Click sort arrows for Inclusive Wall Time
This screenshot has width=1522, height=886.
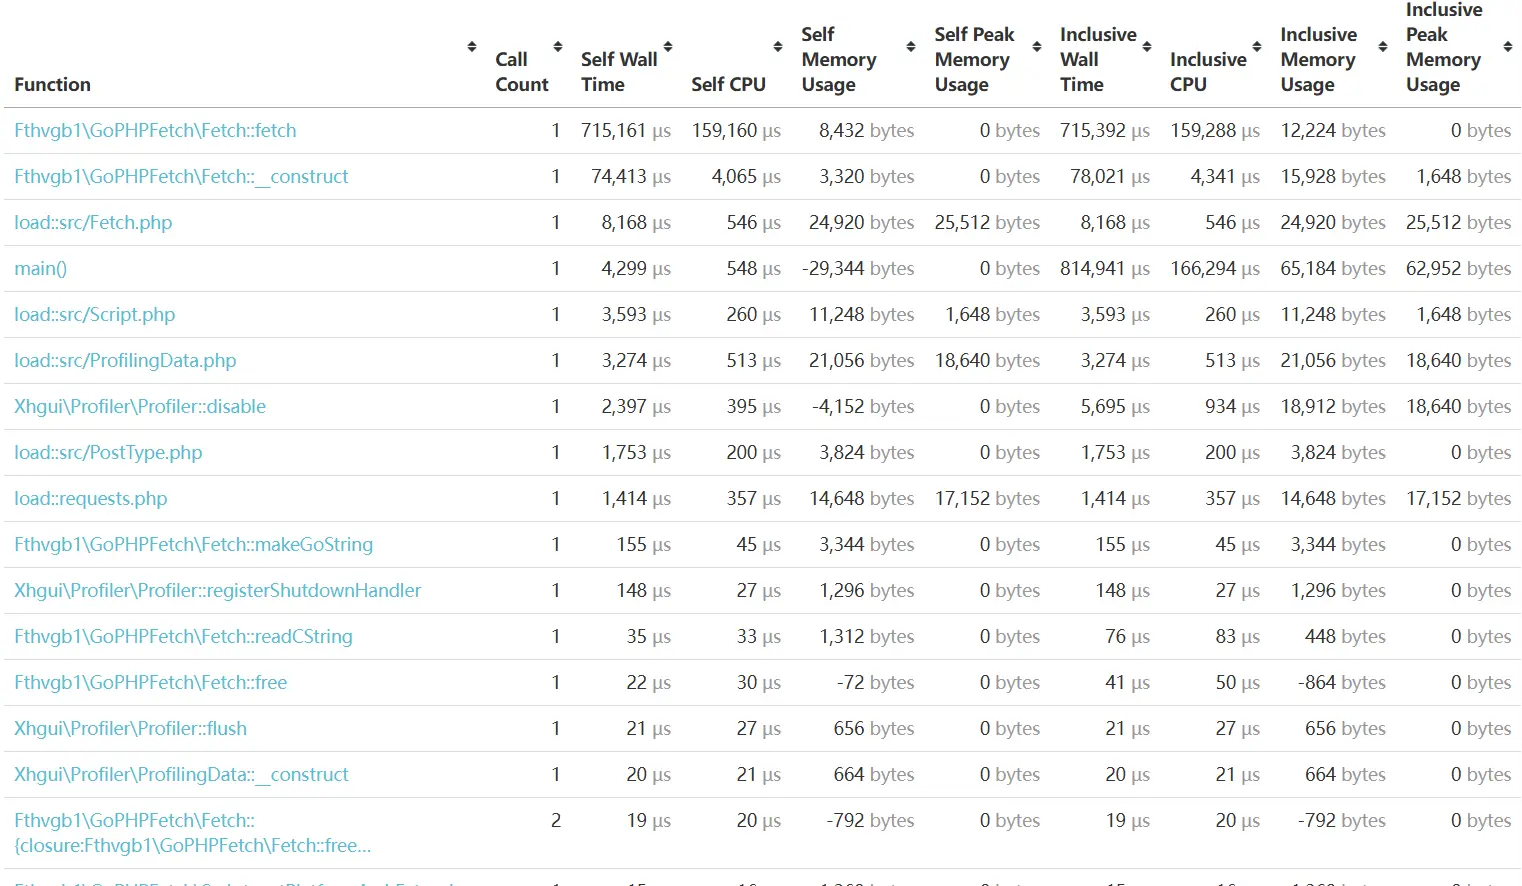click(x=1147, y=47)
